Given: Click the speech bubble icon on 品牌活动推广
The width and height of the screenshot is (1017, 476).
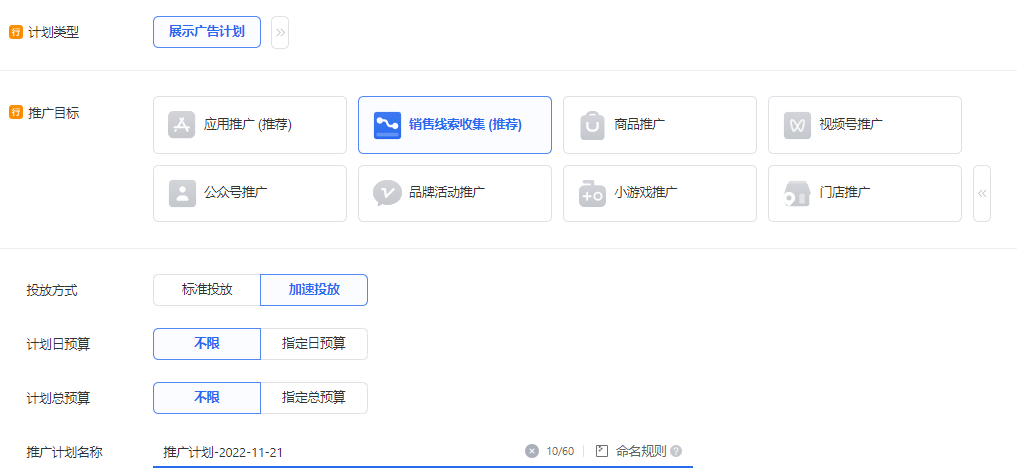Looking at the screenshot, I should (387, 193).
